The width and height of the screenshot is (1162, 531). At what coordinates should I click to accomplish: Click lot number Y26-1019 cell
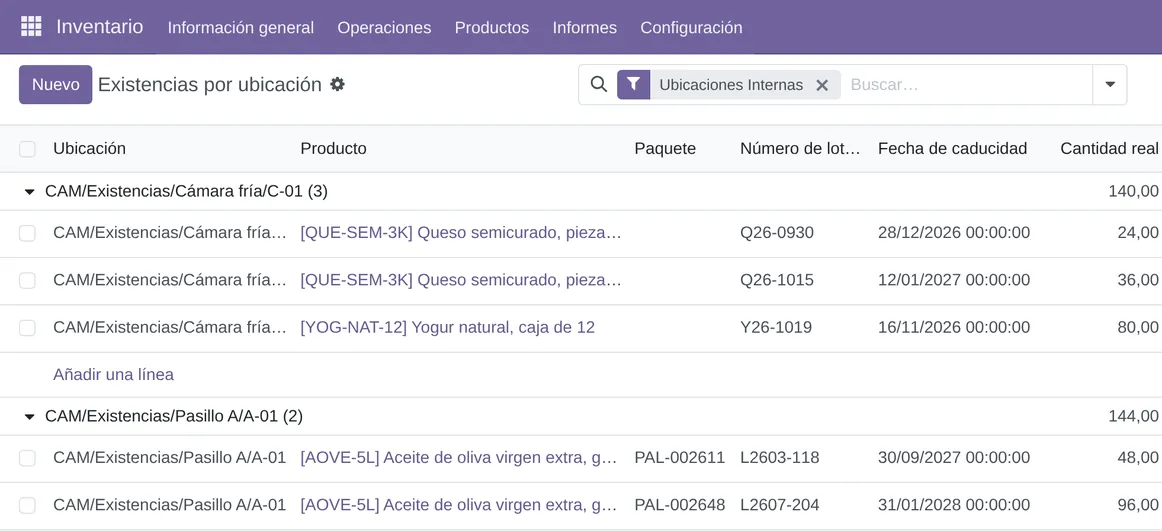(776, 327)
